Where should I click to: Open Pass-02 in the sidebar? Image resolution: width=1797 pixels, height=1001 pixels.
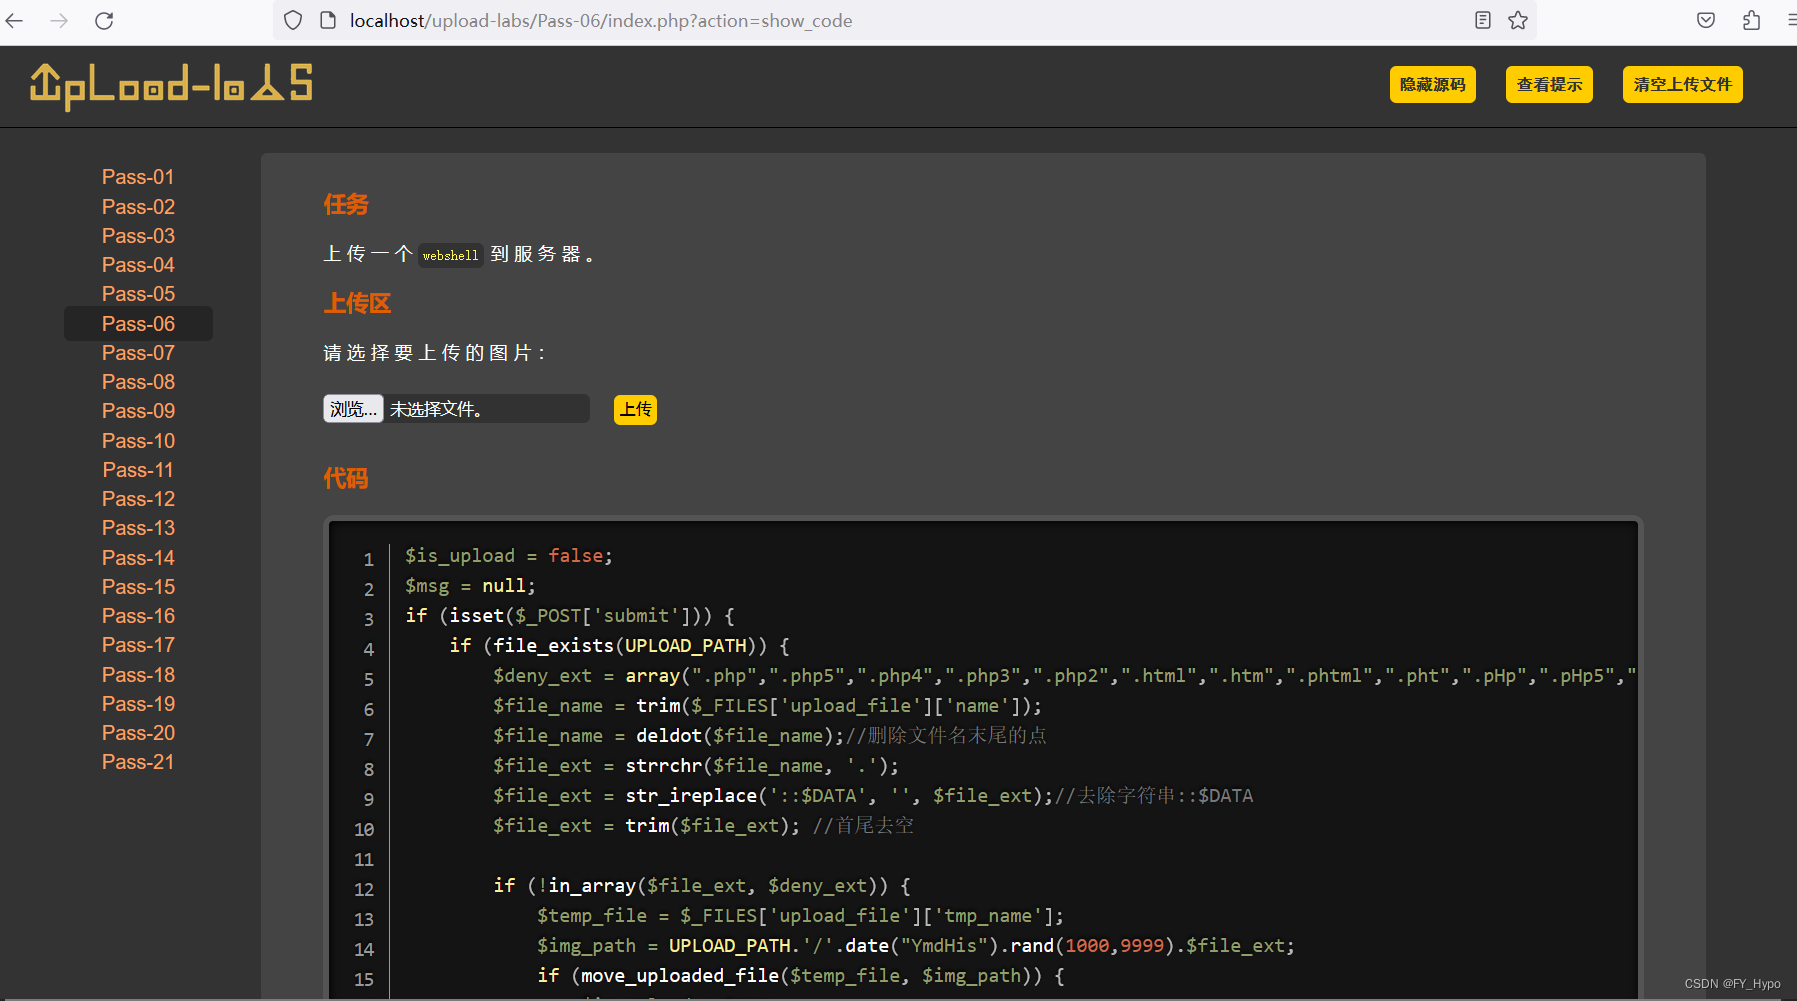point(138,207)
